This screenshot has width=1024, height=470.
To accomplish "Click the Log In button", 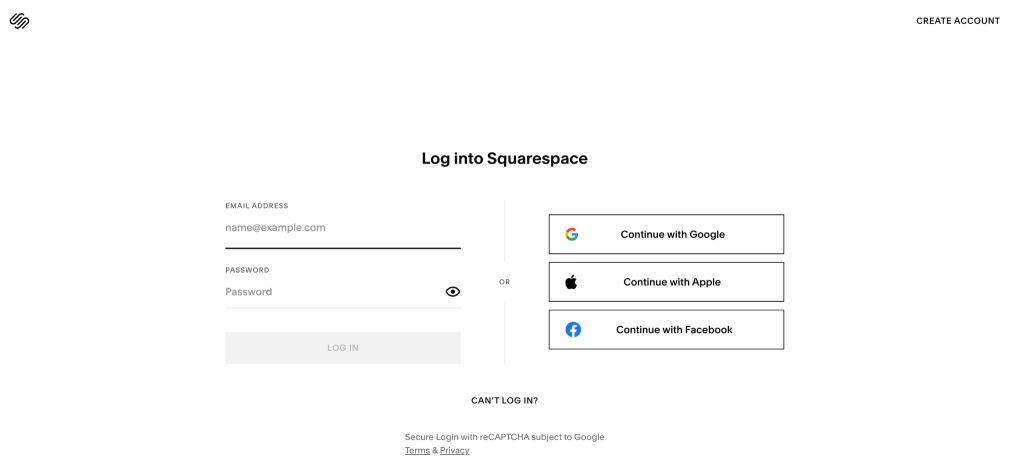I will tap(343, 348).
